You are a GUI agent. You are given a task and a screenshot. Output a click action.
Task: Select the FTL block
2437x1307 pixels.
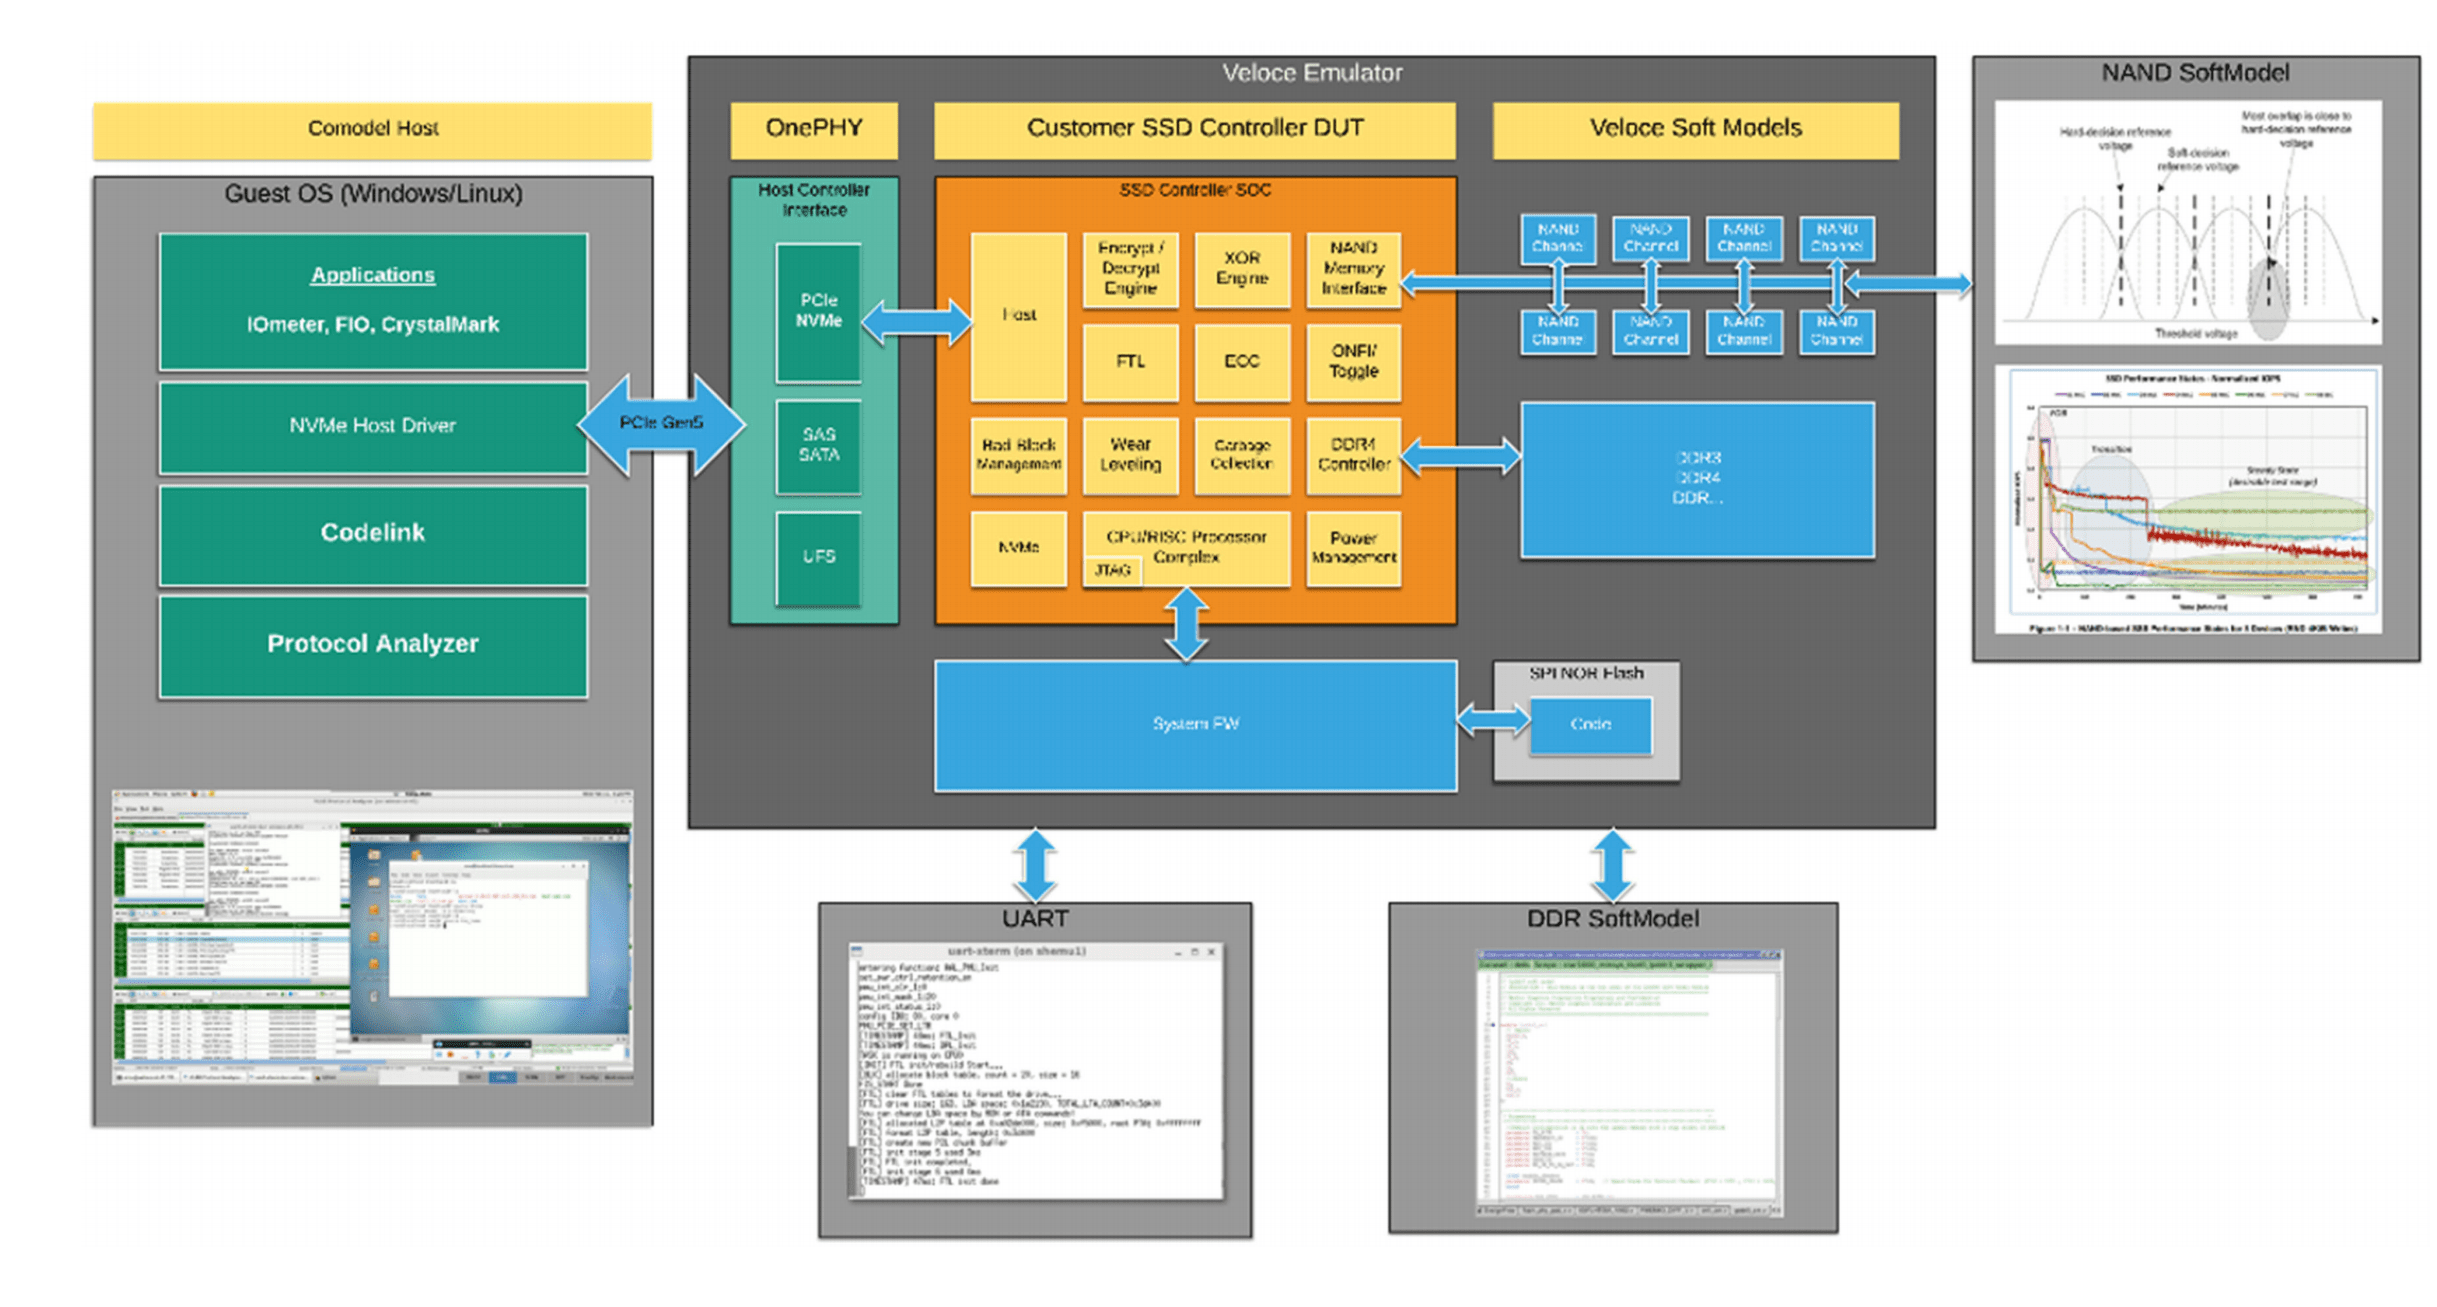click(1130, 362)
